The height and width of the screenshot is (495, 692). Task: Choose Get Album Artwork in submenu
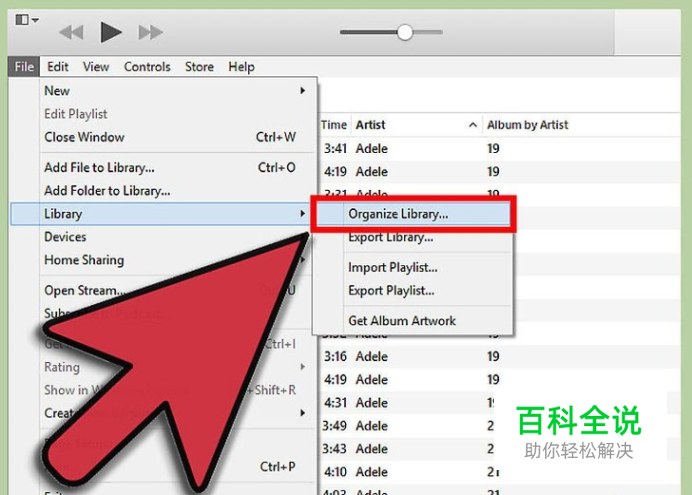(402, 321)
